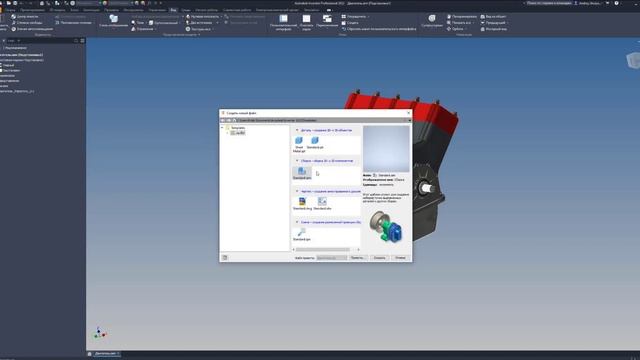Open the path bar dropdown arrow in dialog
Viewport: 640px width, 360px height.
409,120
